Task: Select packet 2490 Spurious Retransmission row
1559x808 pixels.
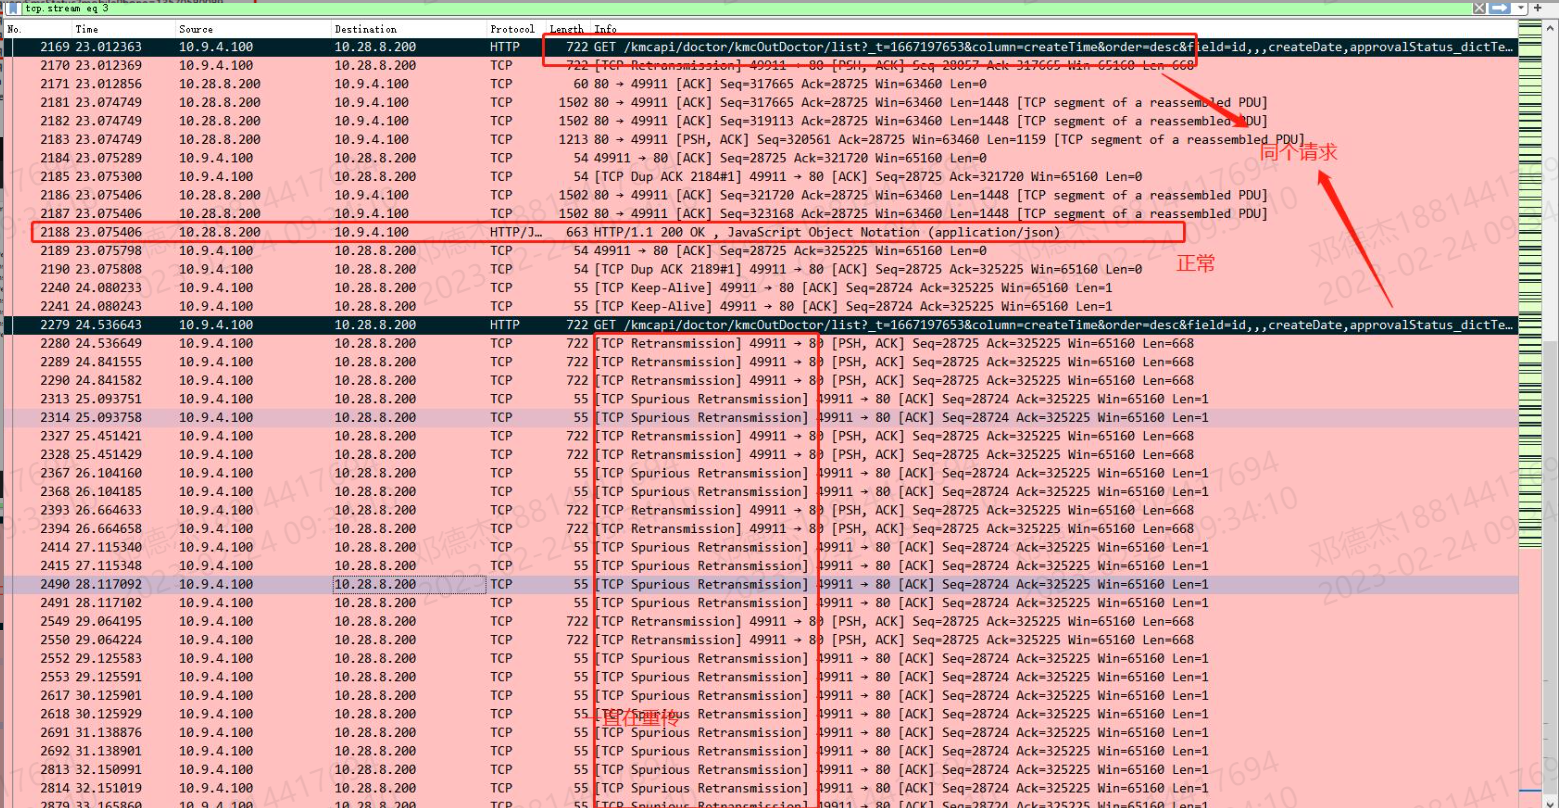Action: coord(760,584)
